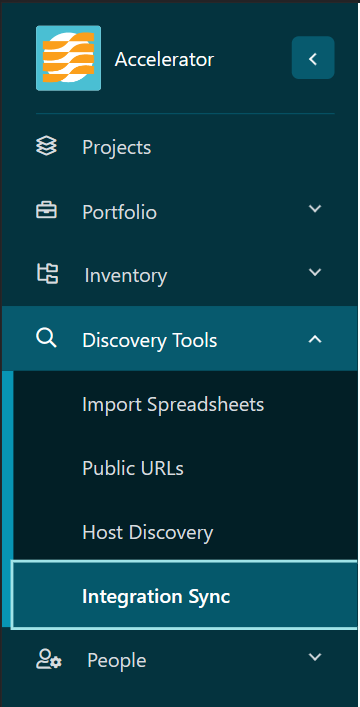Expand the People dropdown chevron
The height and width of the screenshot is (707, 360).
pos(315,657)
